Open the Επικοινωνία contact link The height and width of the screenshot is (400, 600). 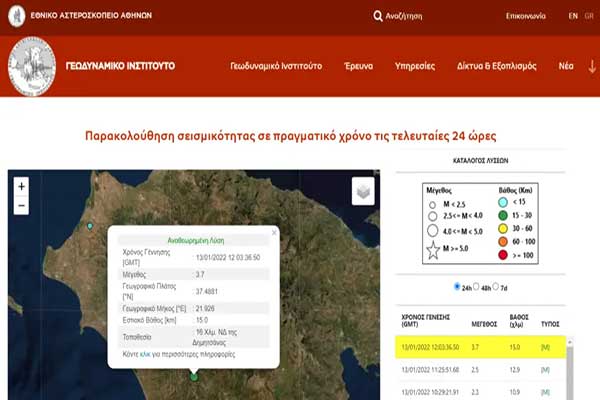pos(526,16)
